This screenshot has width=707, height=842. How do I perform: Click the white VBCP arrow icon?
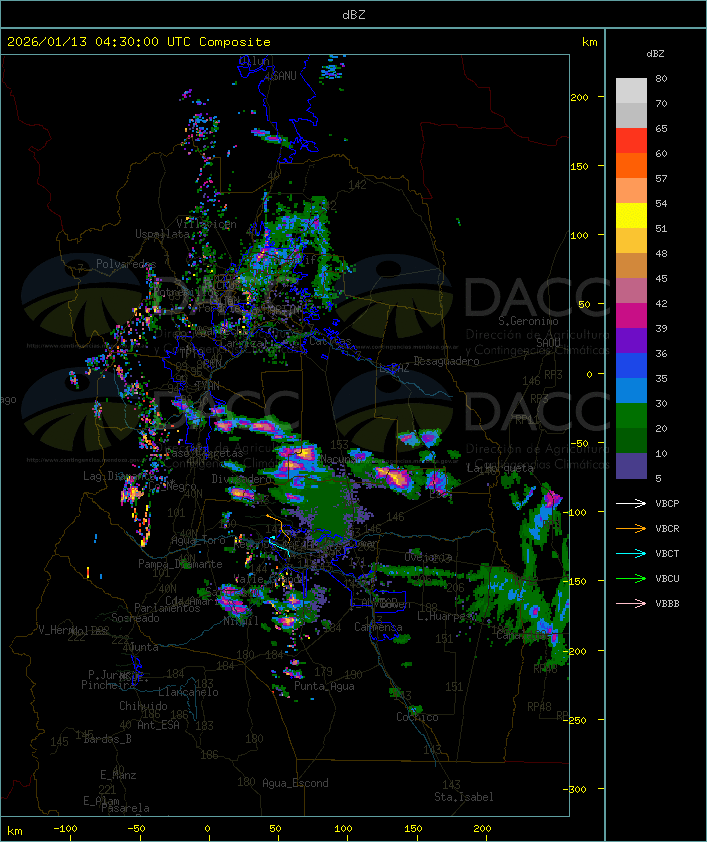[x=632, y=504]
